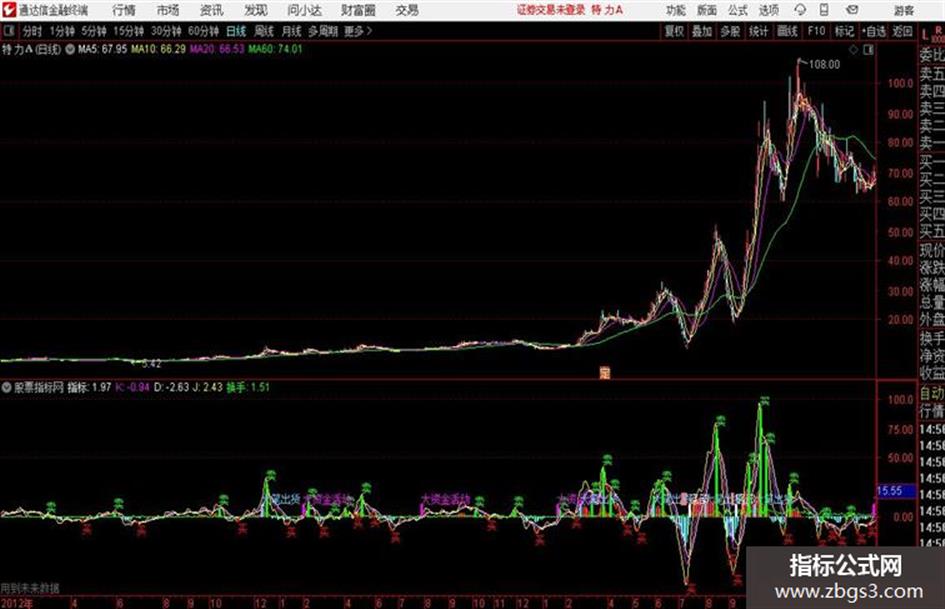Click the 108.00 high price label
The width and height of the screenshot is (945, 609).
click(x=824, y=64)
